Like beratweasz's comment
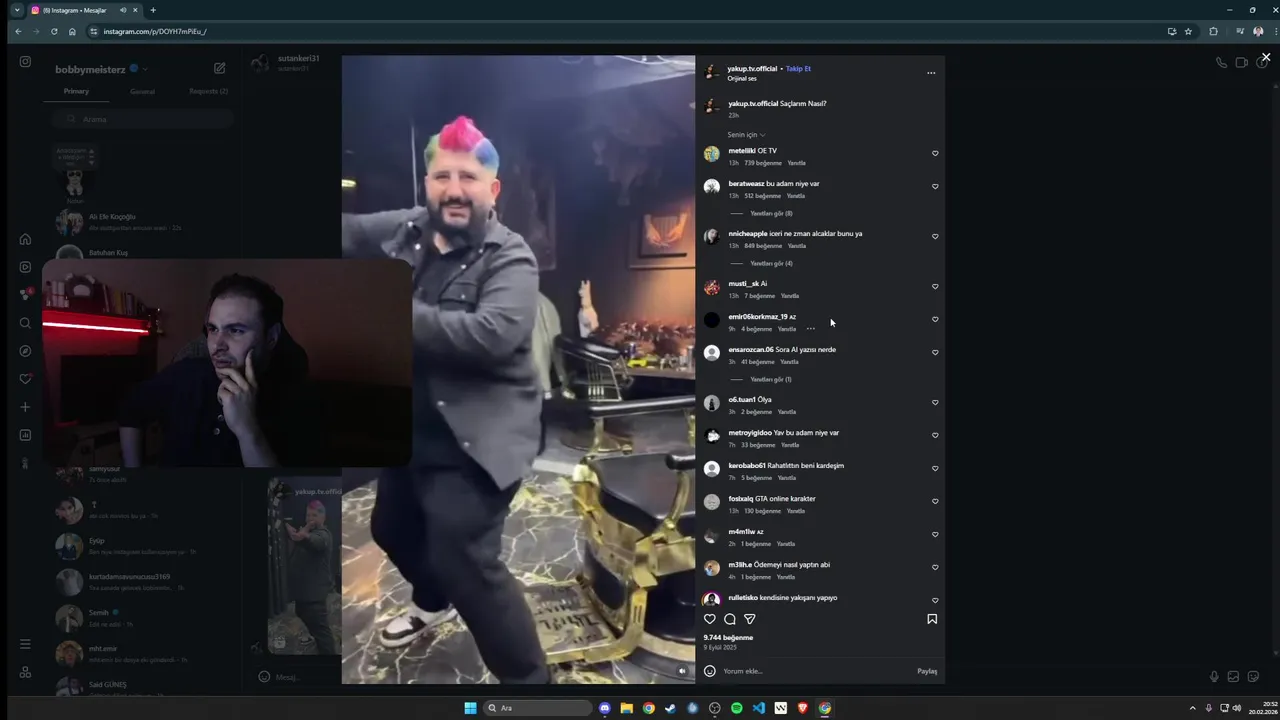 935,186
